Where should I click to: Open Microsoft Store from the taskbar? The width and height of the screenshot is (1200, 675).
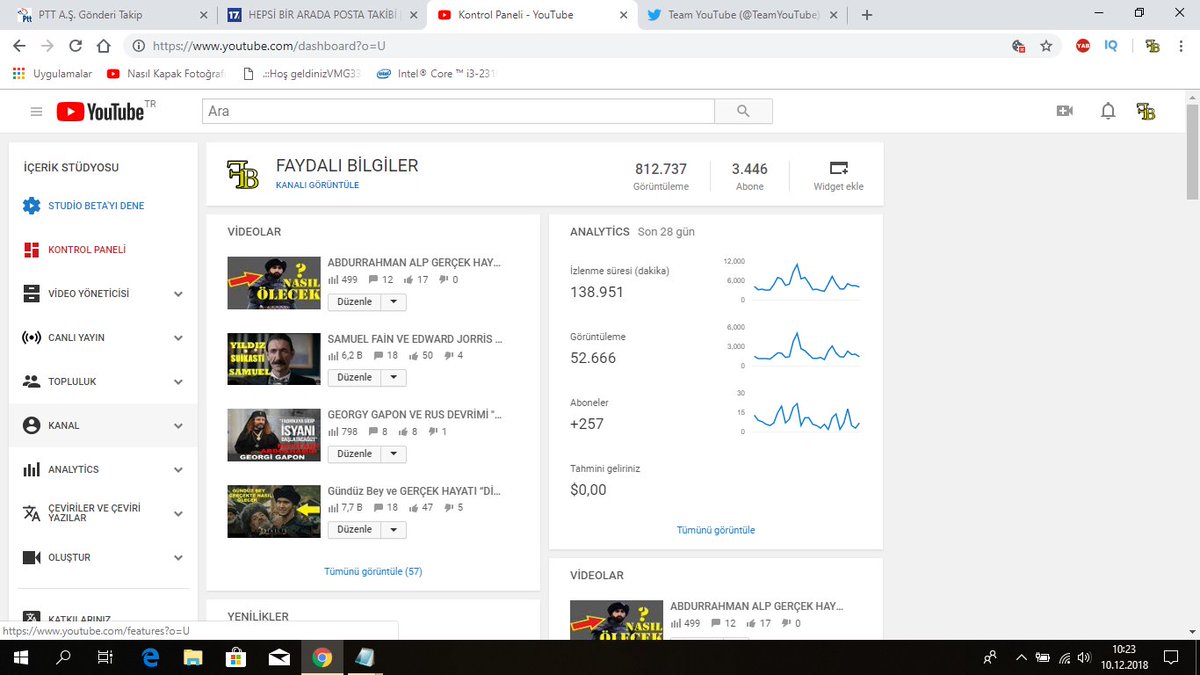[x=236, y=657]
